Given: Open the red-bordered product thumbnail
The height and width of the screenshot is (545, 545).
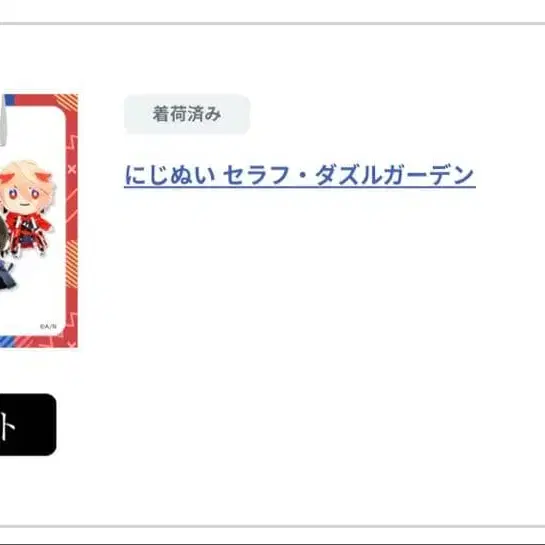Looking at the screenshot, I should 39,220.
